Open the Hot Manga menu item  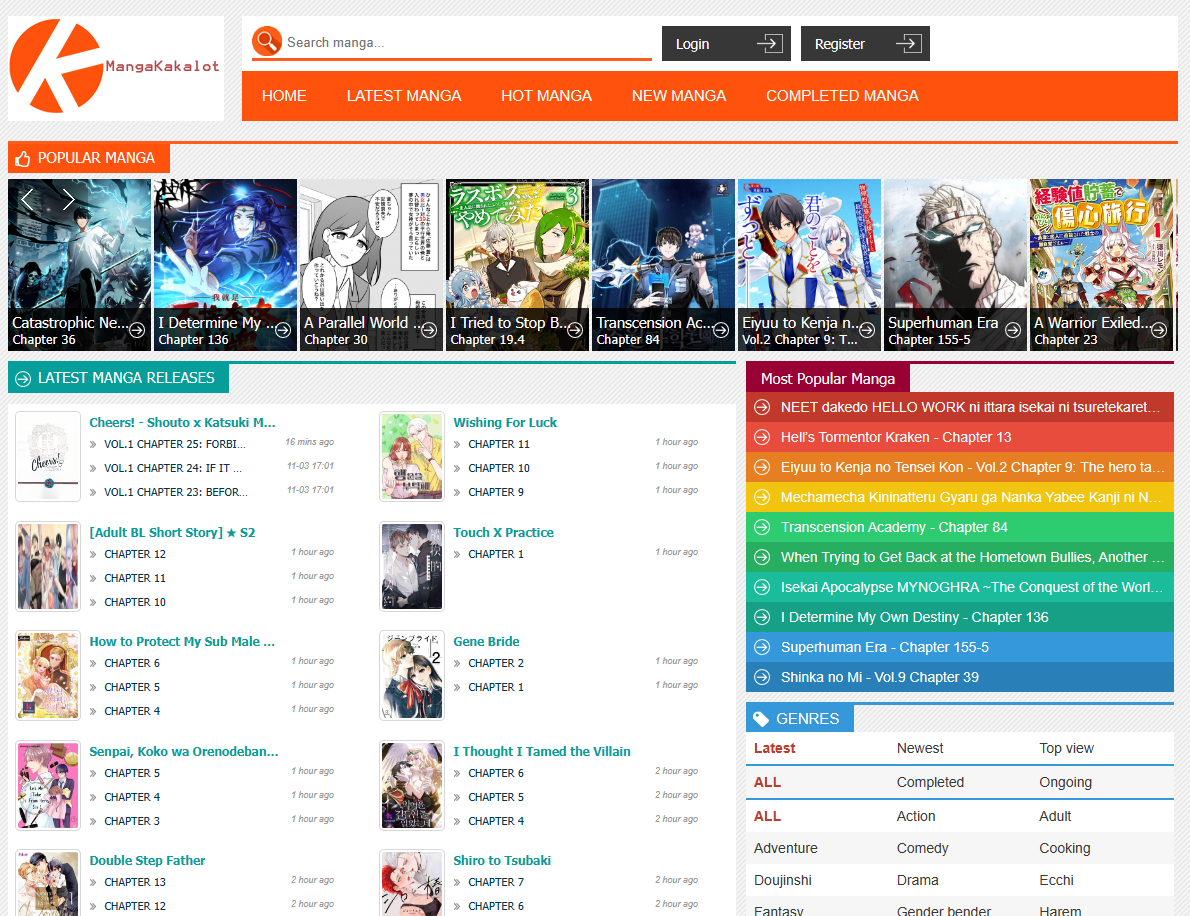546,96
